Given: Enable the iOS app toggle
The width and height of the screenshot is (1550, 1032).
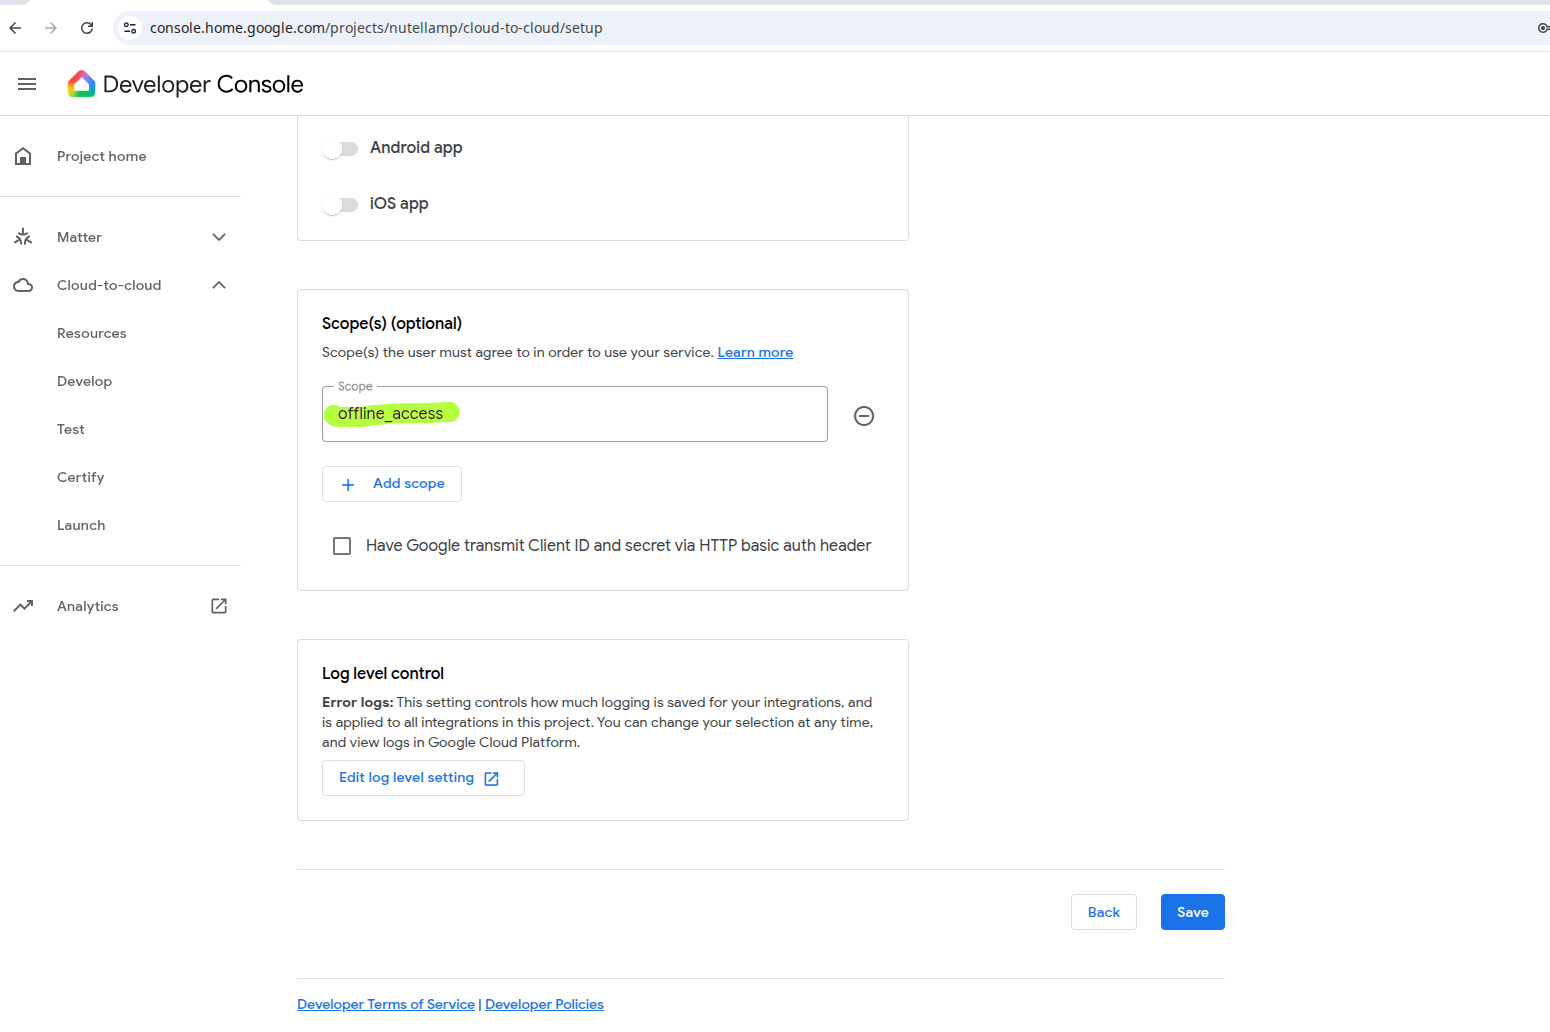Looking at the screenshot, I should point(340,205).
